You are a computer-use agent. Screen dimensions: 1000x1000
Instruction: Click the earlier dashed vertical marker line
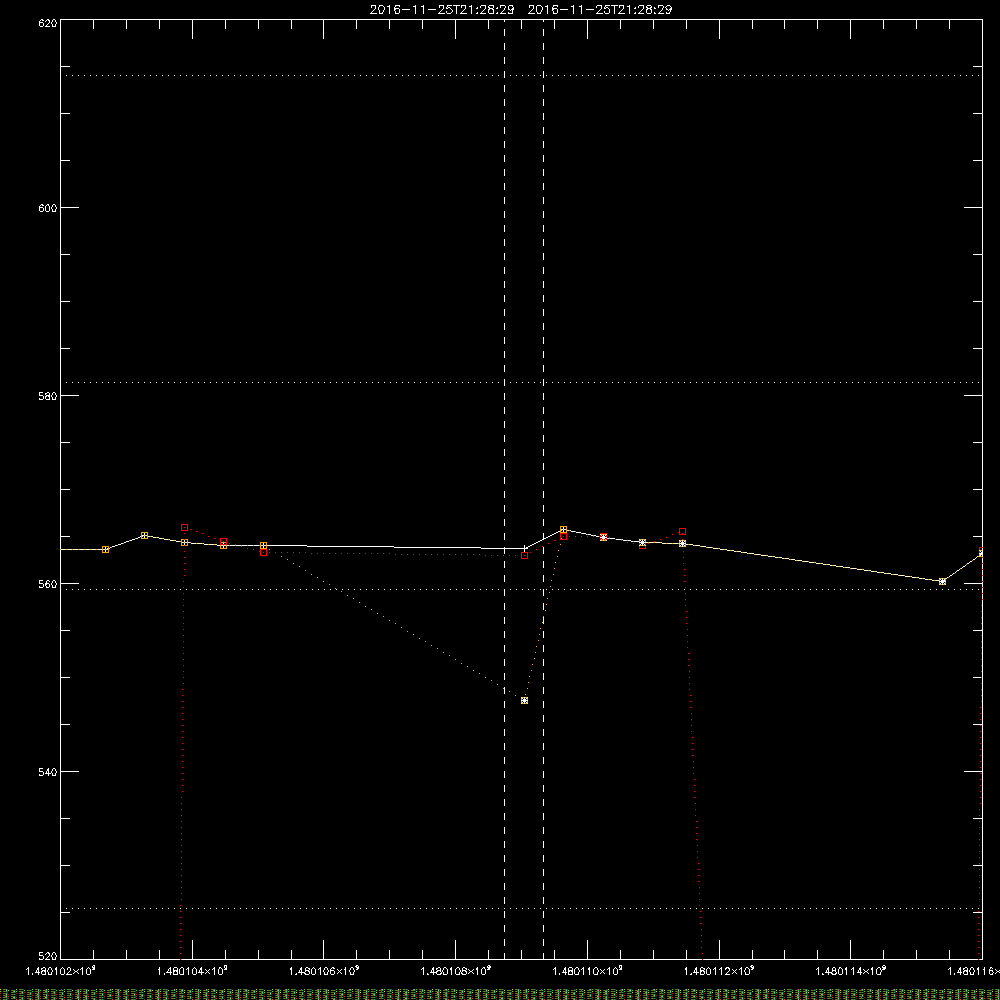coord(504,488)
